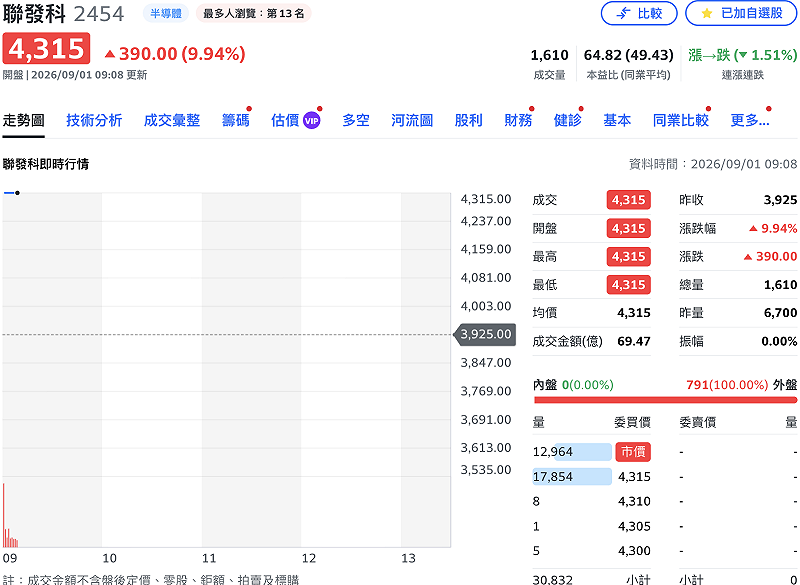Click the red 市價 bid badge
The height and width of the screenshot is (585, 800).
tap(633, 452)
